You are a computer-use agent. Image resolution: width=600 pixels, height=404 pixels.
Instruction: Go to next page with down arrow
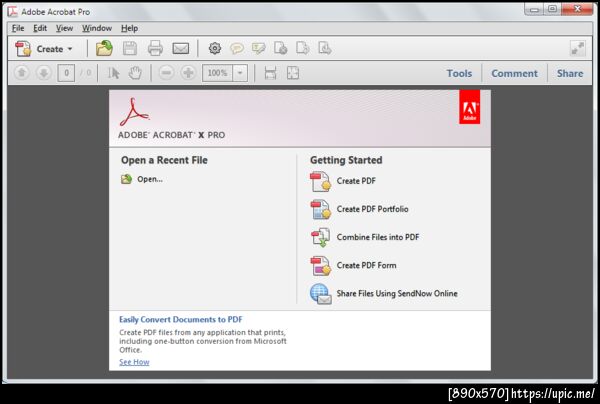click(x=44, y=73)
